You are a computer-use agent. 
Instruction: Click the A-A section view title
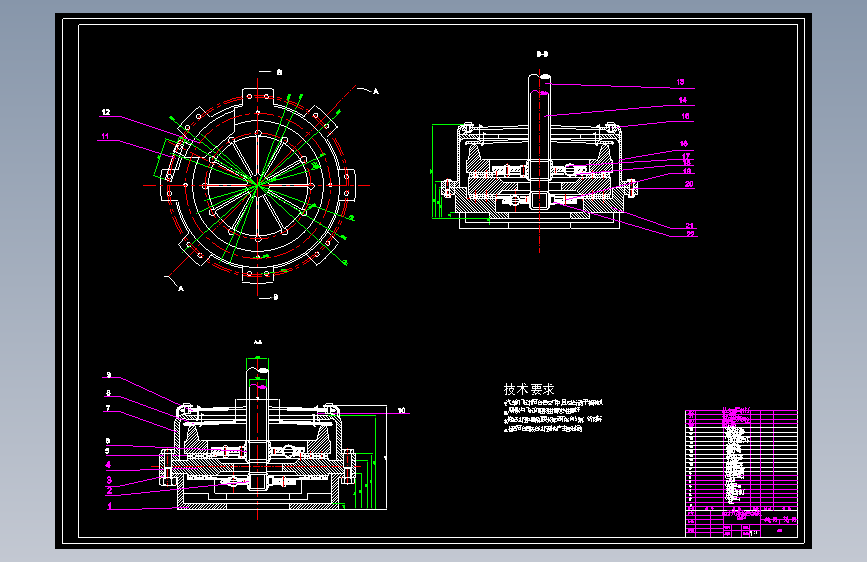click(x=258, y=342)
